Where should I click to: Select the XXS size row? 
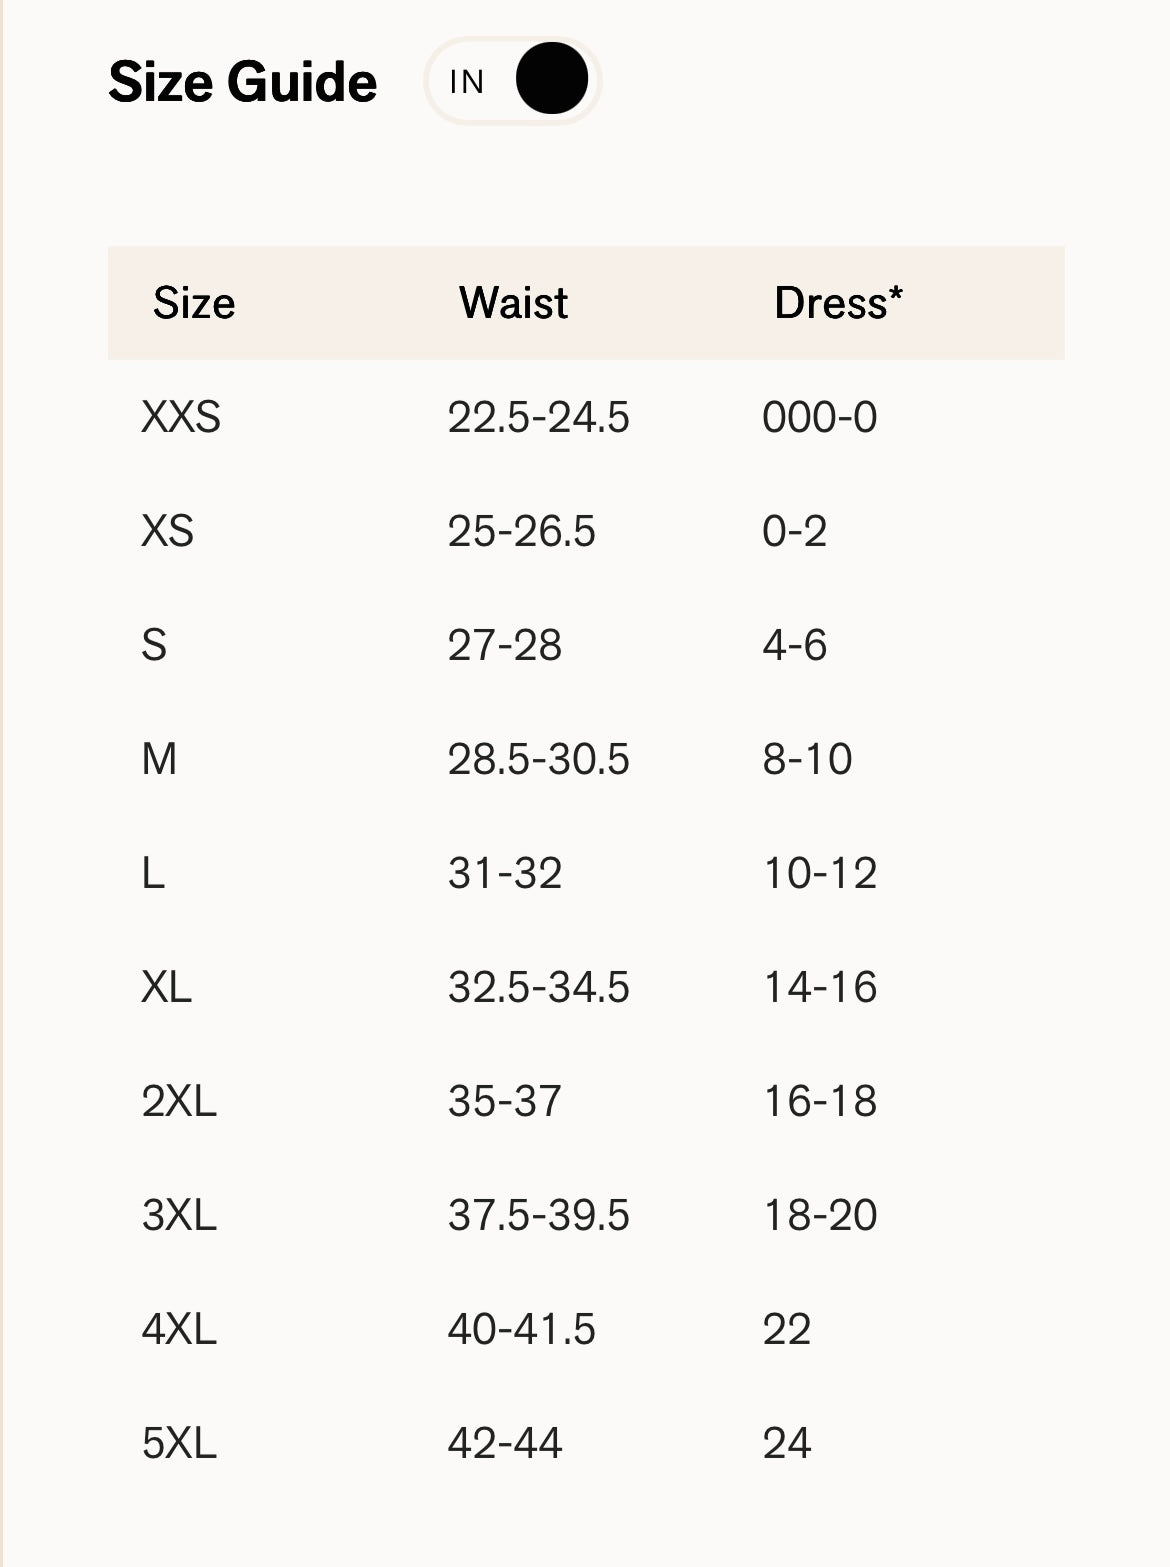pos(182,419)
